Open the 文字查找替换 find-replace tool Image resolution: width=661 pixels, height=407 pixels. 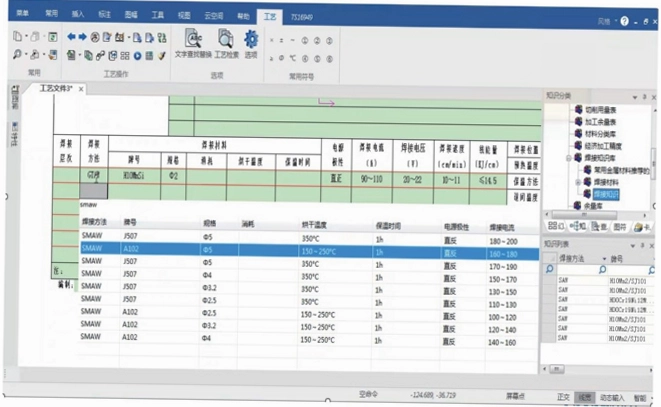coord(193,44)
